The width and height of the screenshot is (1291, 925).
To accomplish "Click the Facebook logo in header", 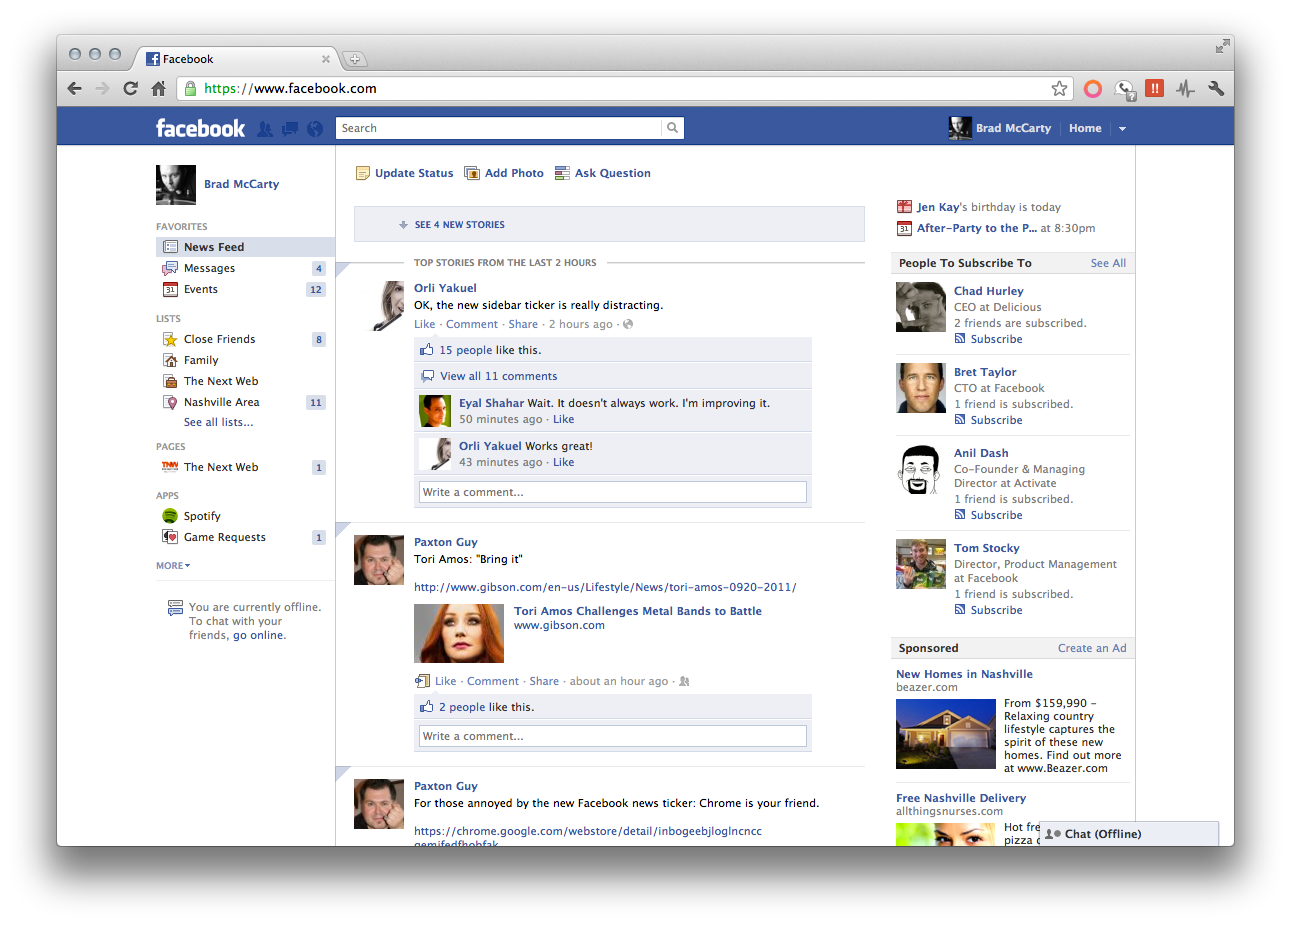I will point(200,128).
